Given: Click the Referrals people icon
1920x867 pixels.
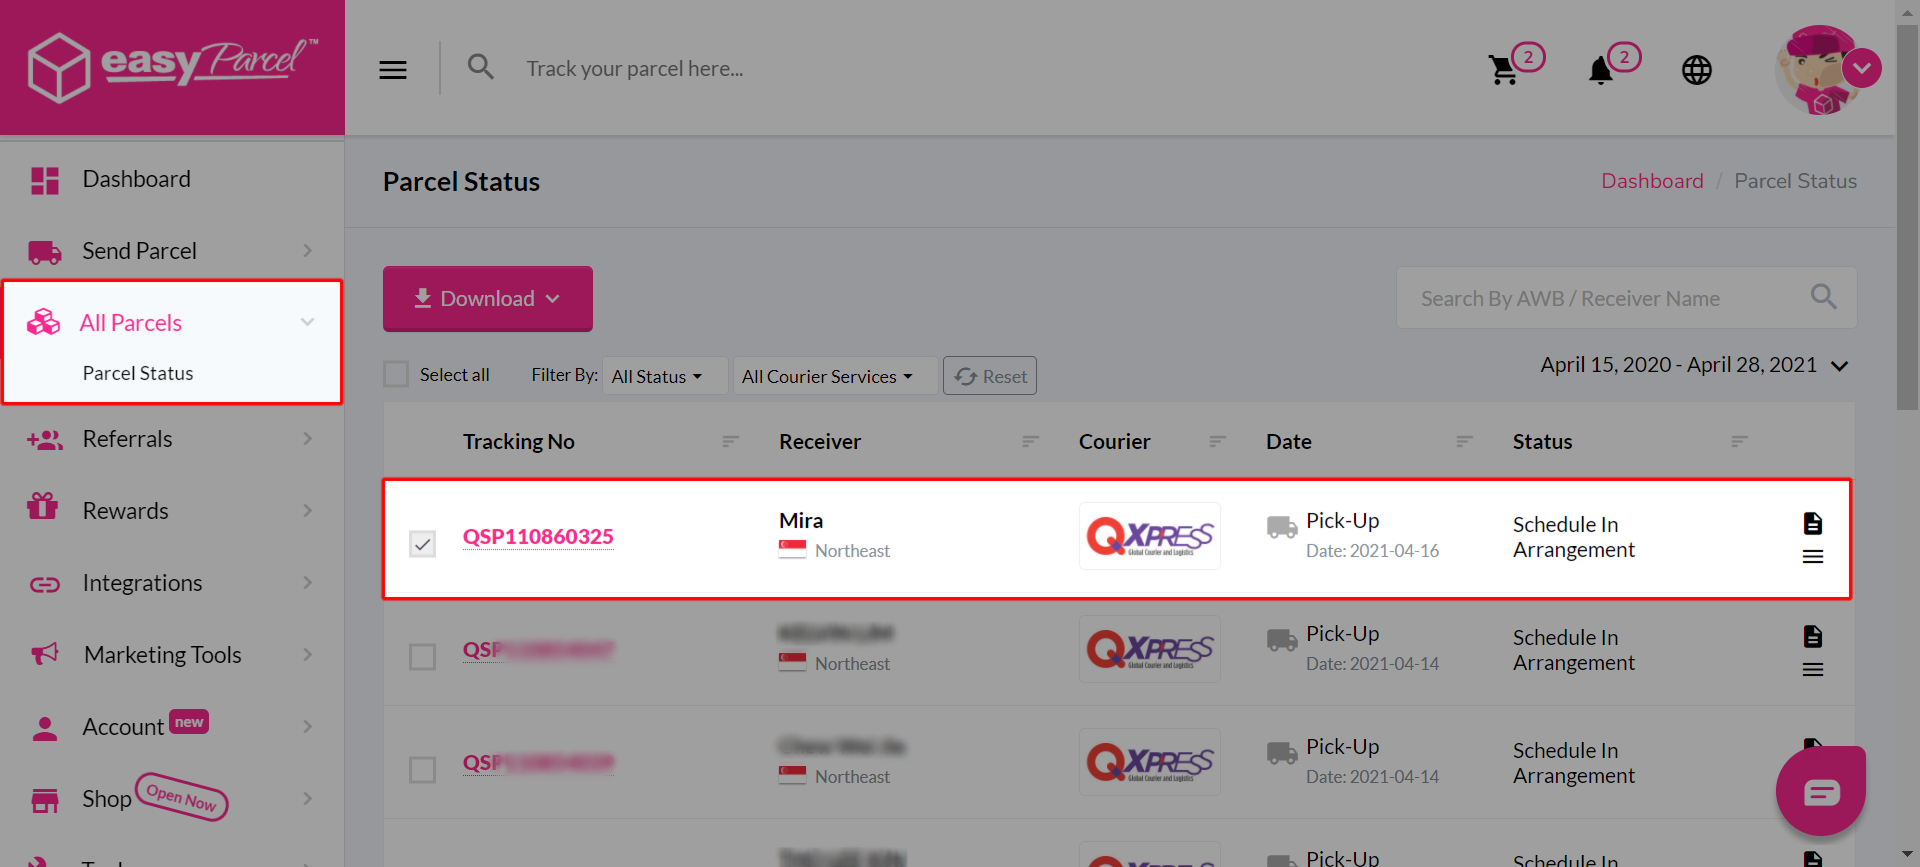Looking at the screenshot, I should [x=45, y=439].
